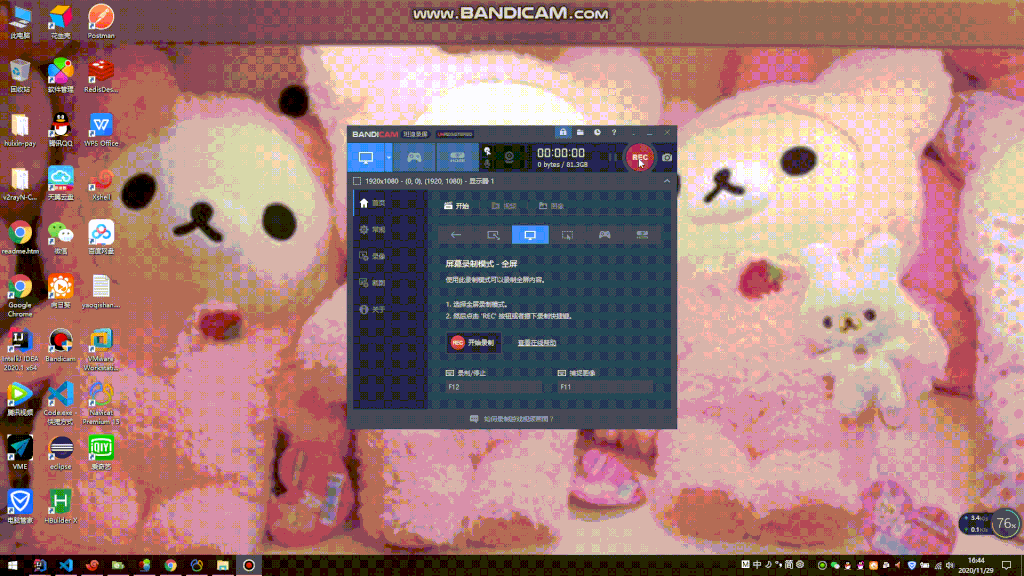1024x576 pixels.
Task: Switch to 图像 tab
Action: click(551, 206)
